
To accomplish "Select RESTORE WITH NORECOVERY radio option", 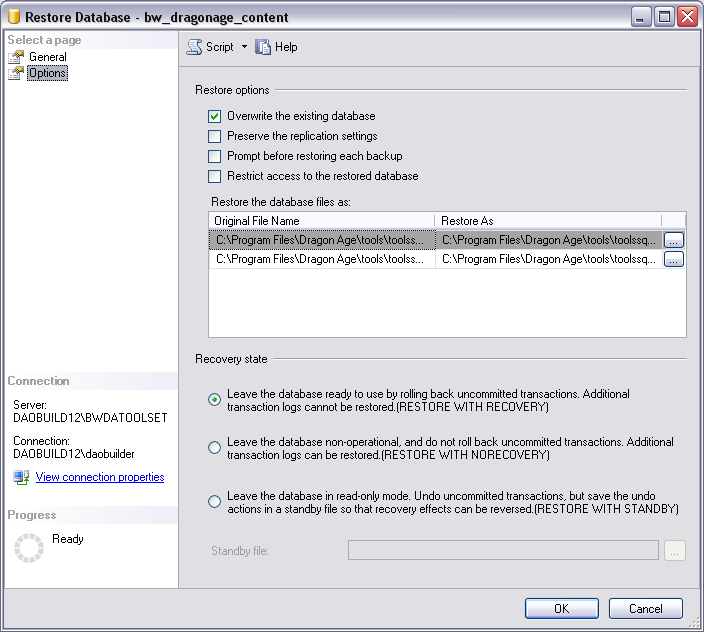I will pyautogui.click(x=214, y=448).
